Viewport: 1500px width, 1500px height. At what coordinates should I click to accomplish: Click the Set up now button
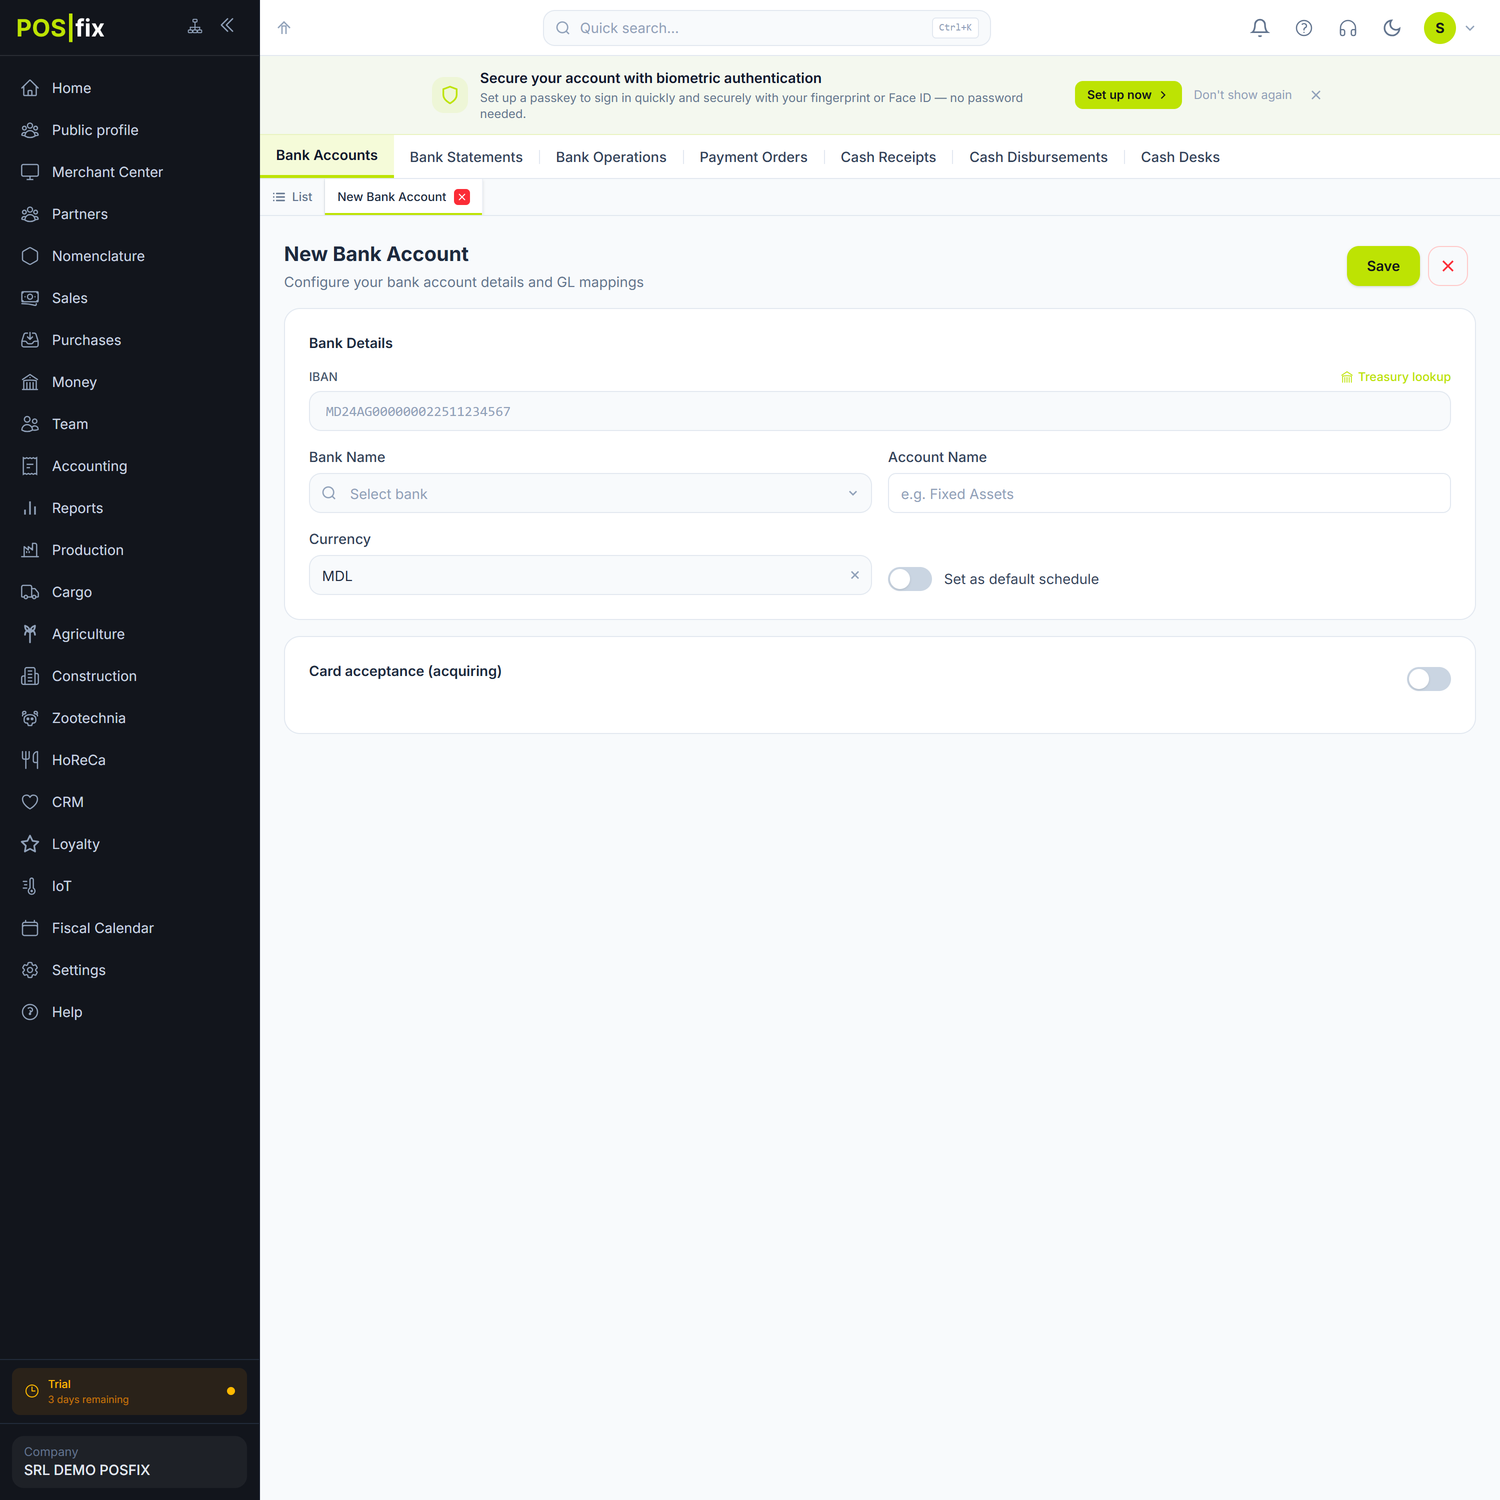coord(1128,95)
